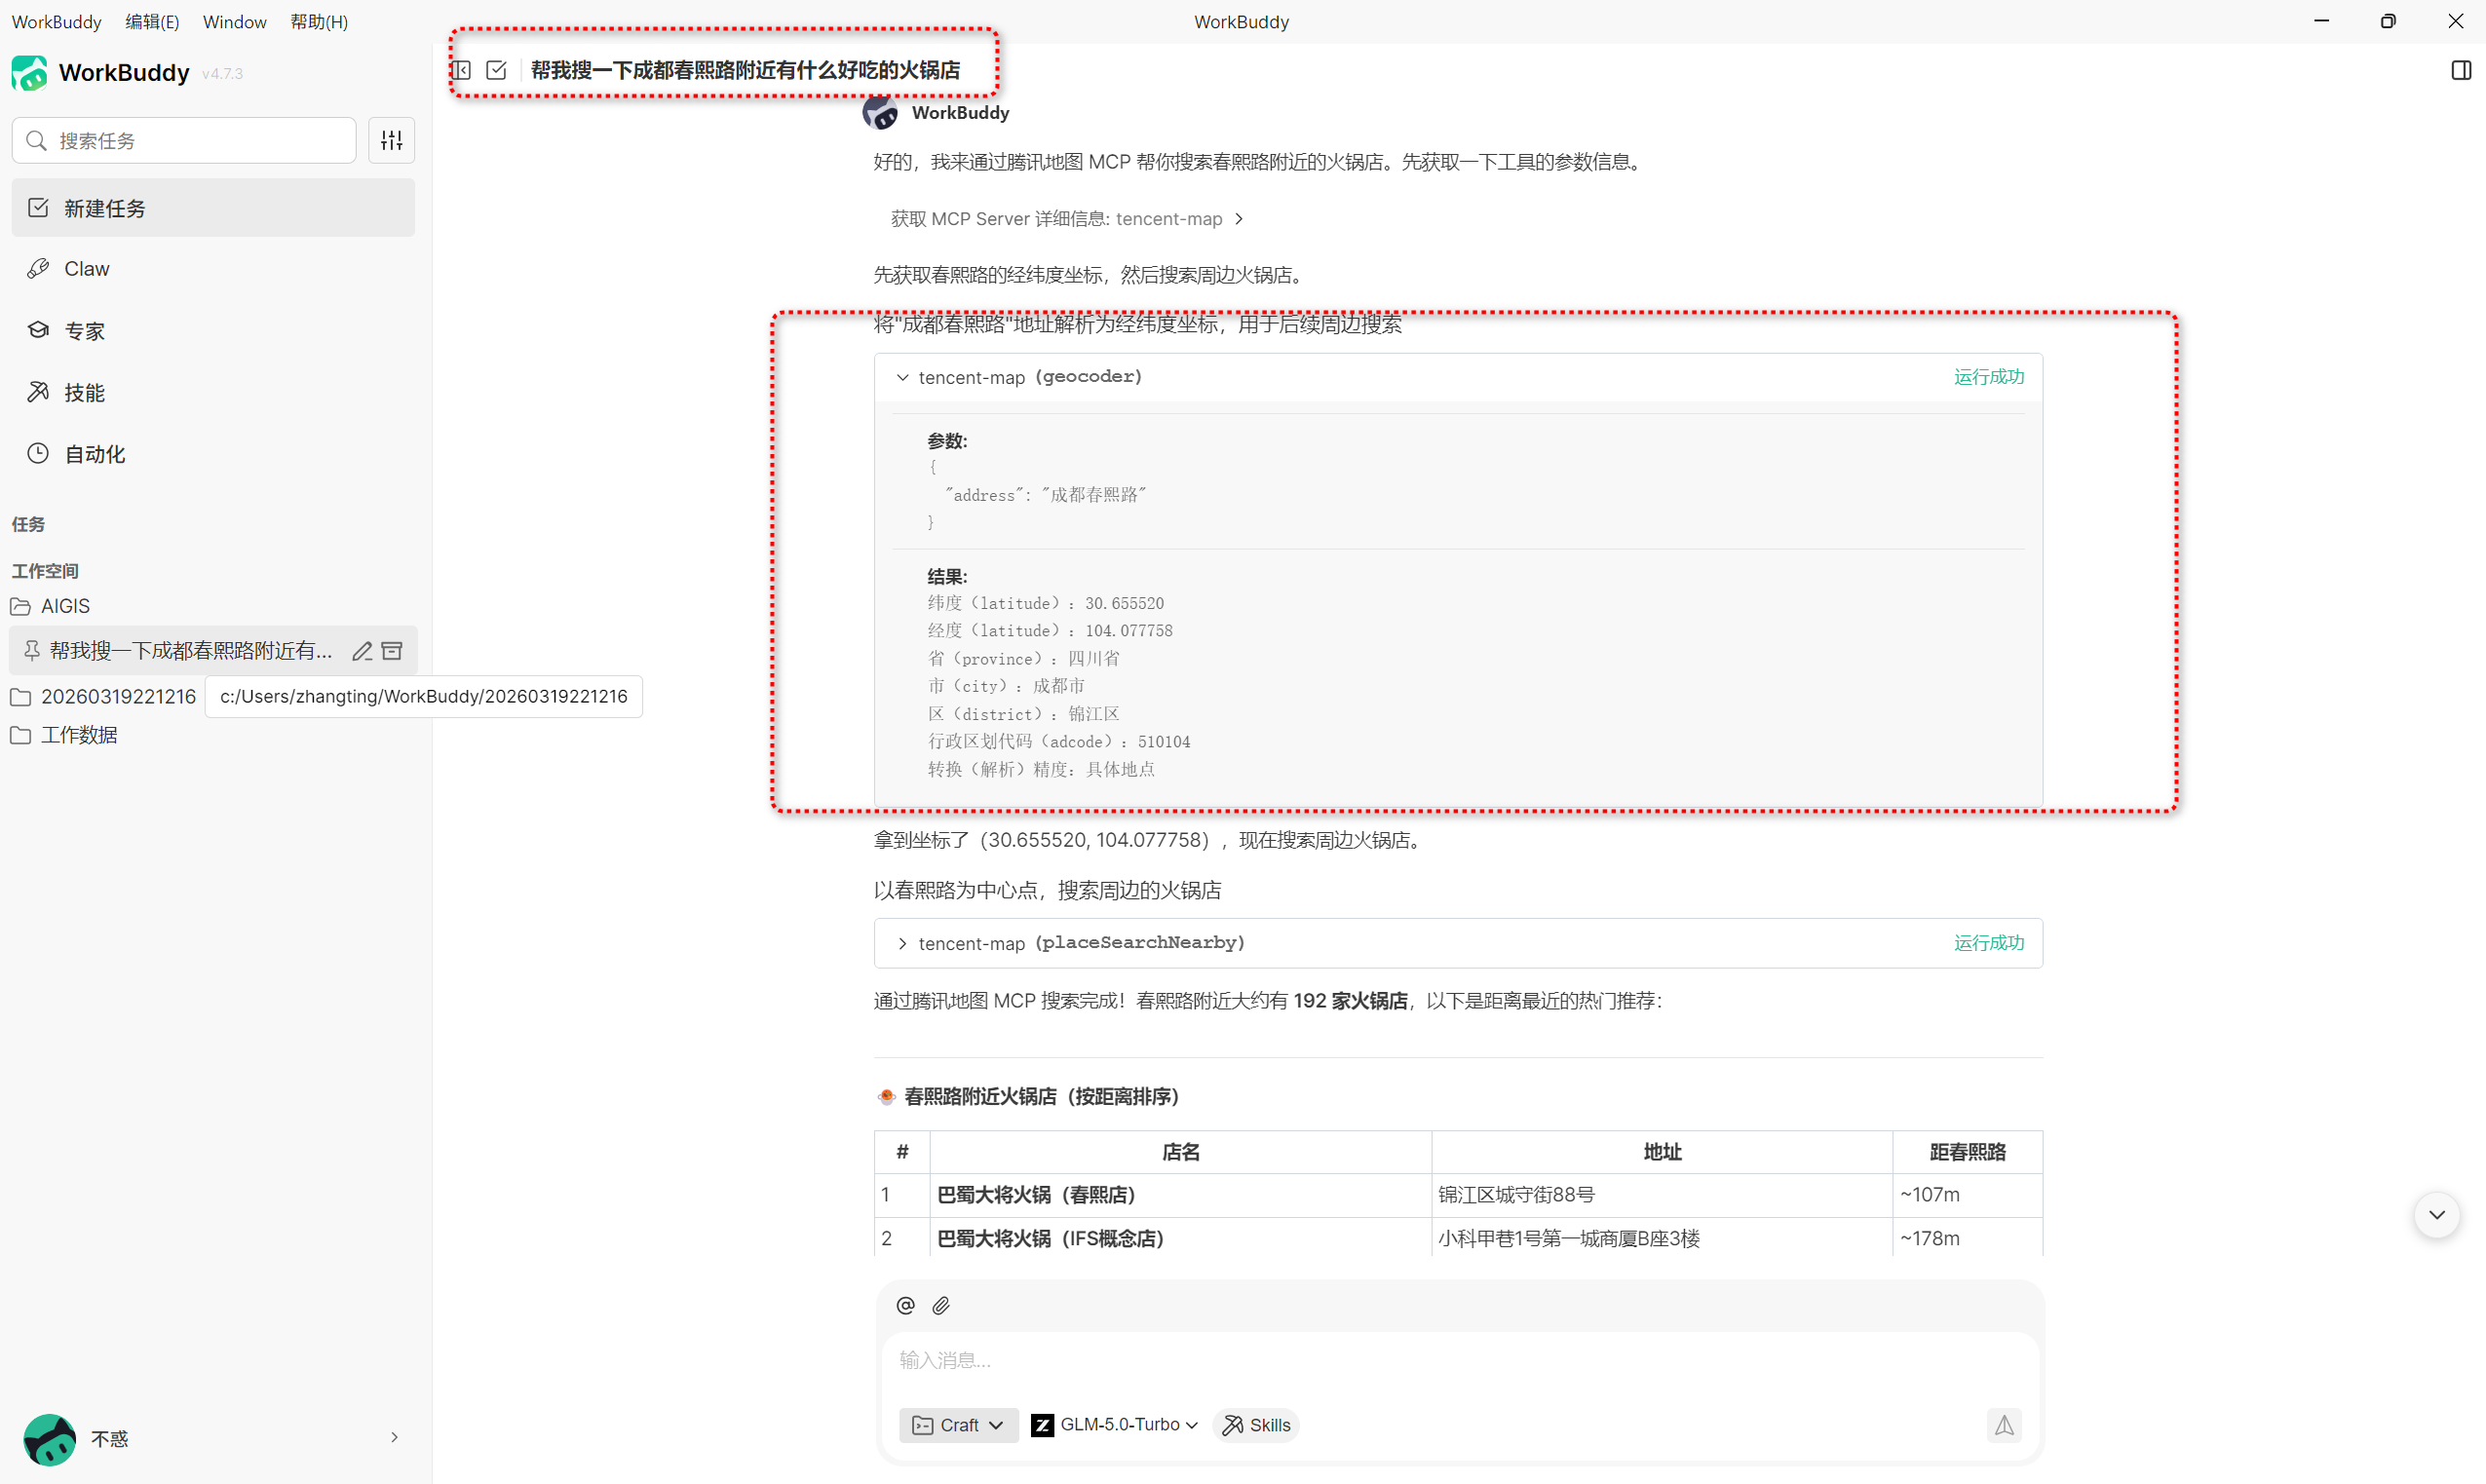2486x1484 pixels.
Task: Select the pinned 帮我搜一下成都春熙路附近有 task
Action: click(190, 651)
